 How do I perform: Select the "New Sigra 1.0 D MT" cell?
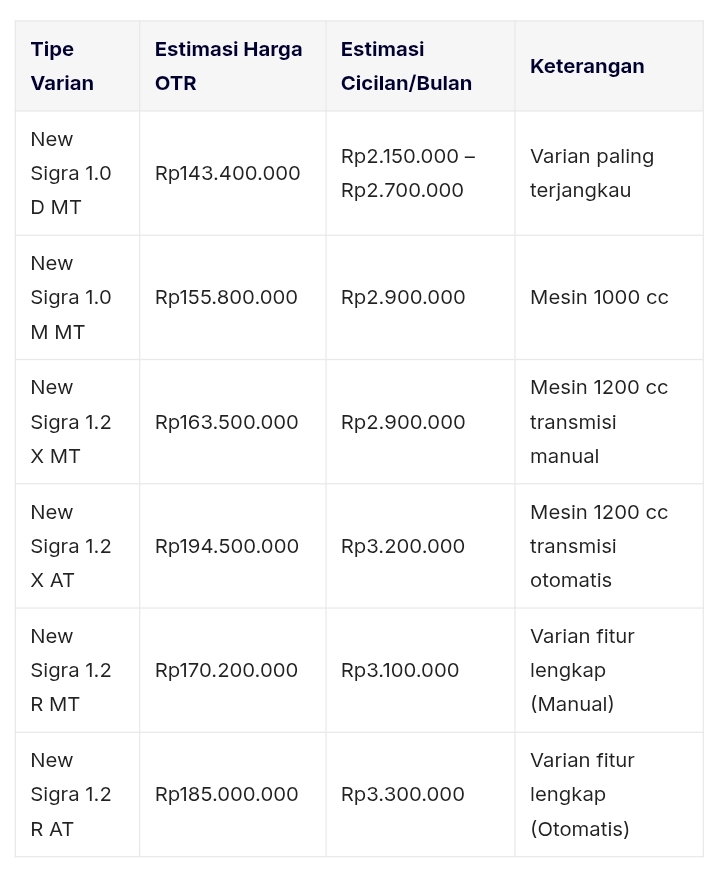point(71,173)
